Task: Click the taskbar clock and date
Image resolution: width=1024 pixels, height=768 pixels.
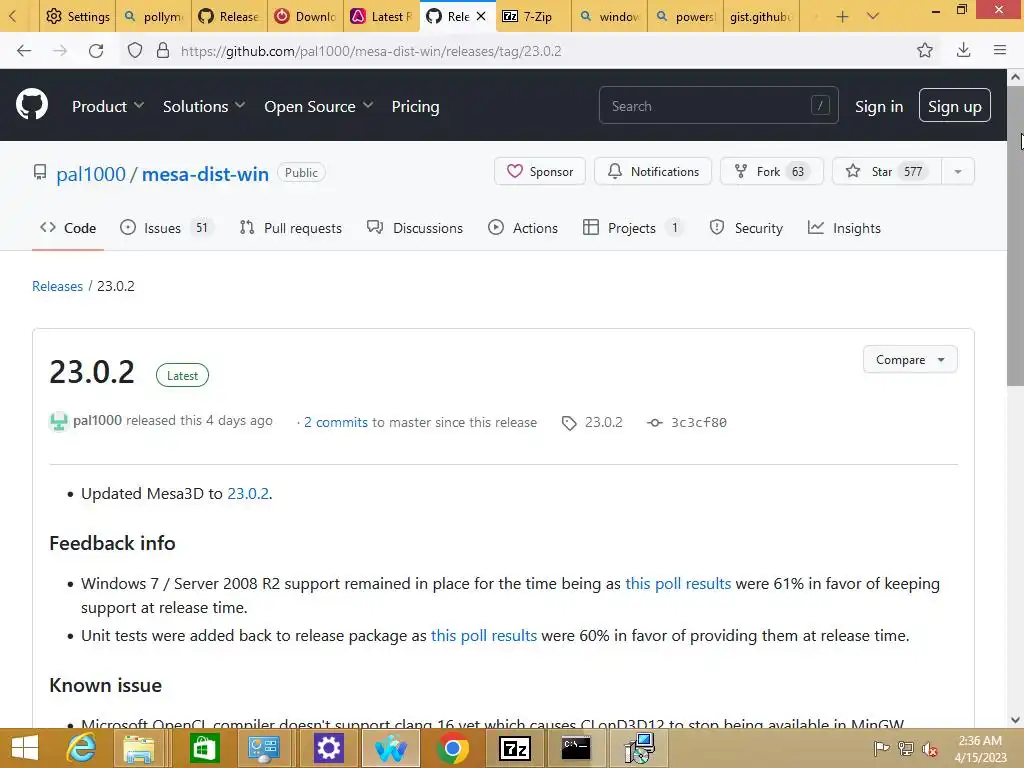Action: point(980,749)
